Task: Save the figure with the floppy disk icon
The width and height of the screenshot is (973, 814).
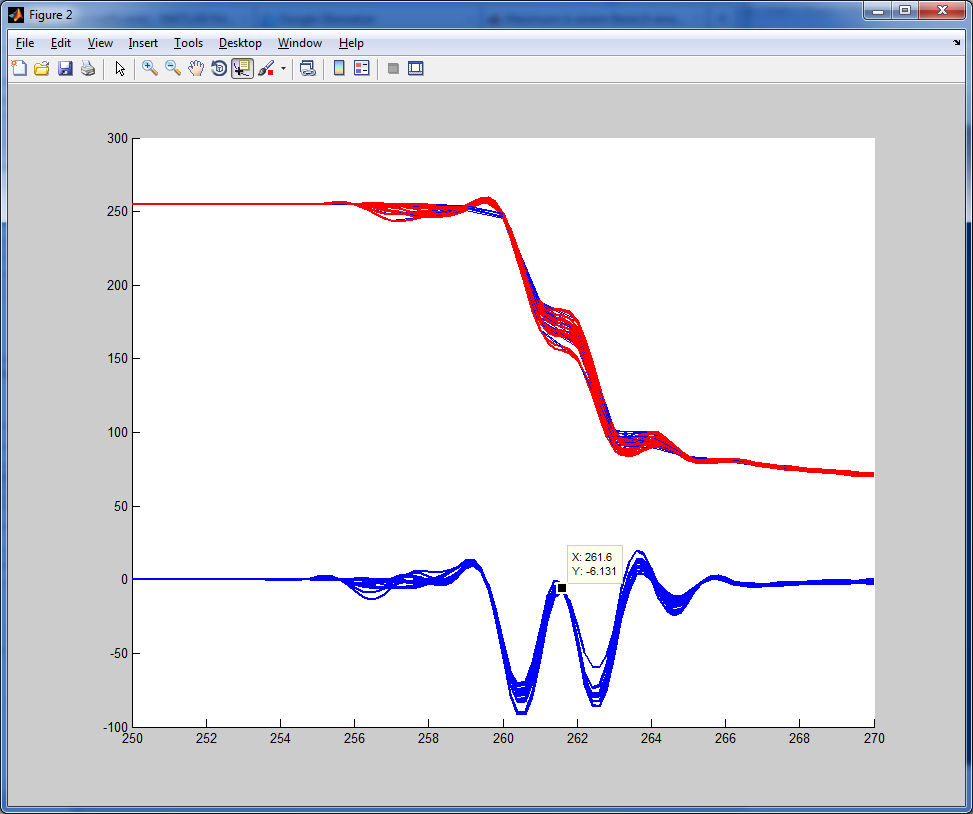Action: 65,69
